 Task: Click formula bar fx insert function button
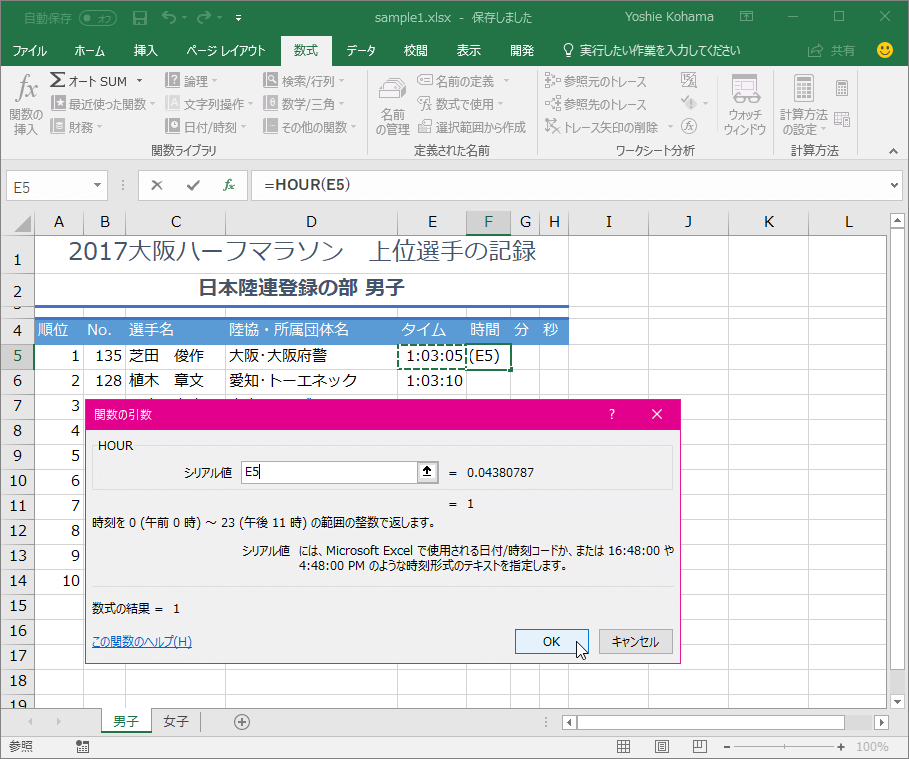point(229,186)
